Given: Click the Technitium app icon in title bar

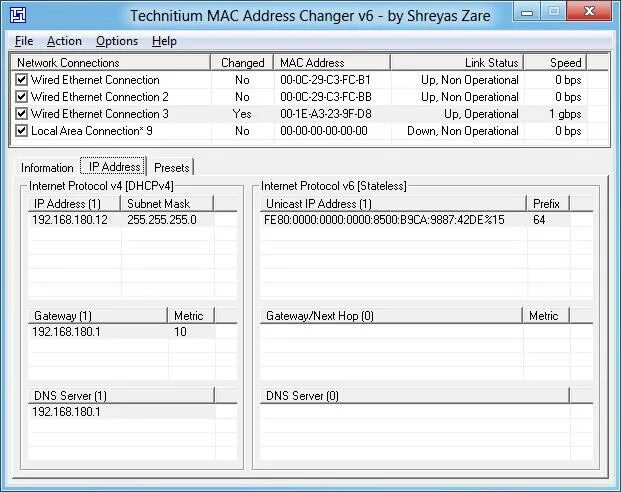Looking at the screenshot, I should pos(18,15).
